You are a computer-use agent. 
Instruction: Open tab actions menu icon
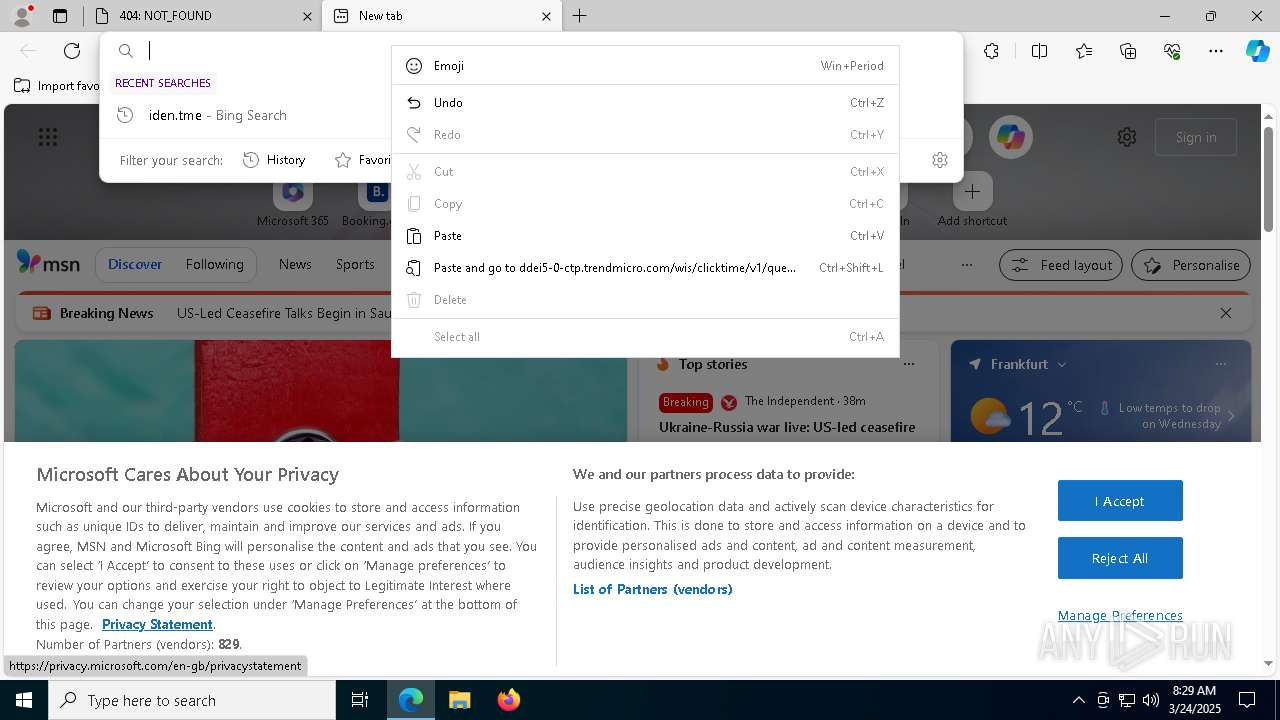[x=60, y=16]
